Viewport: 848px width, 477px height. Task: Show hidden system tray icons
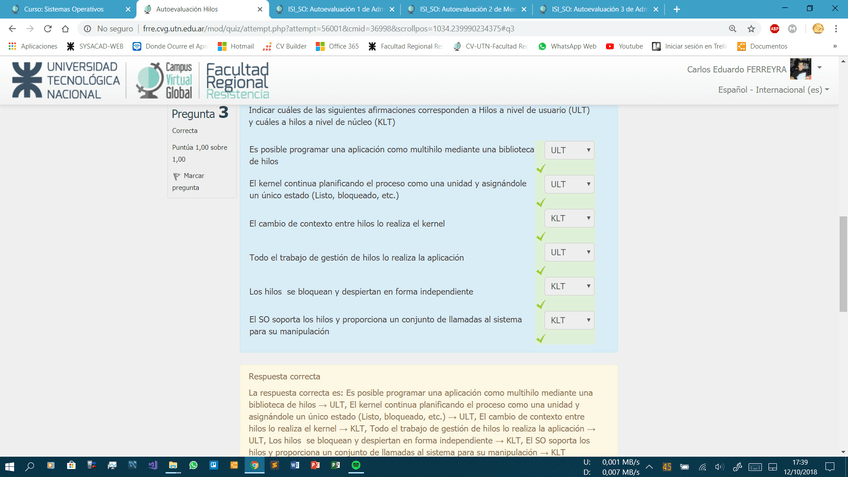650,467
